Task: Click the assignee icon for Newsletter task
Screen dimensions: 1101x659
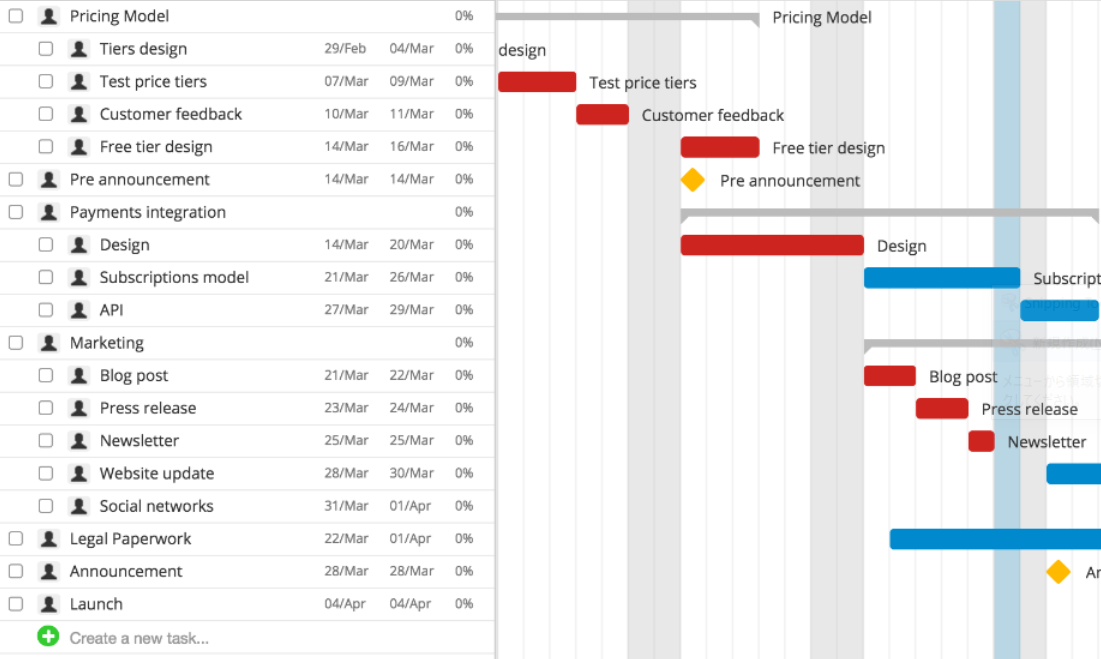Action: [78, 441]
